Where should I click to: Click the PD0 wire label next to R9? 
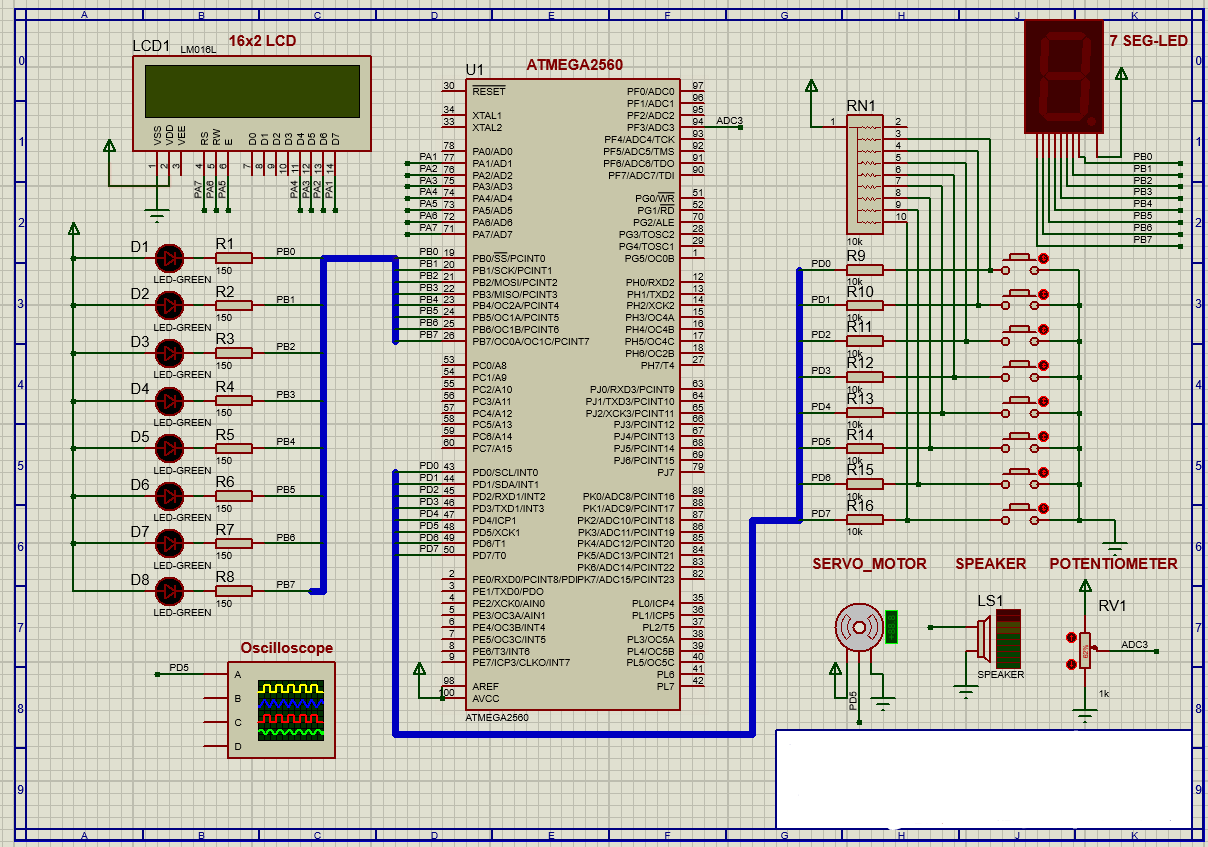[x=821, y=264]
